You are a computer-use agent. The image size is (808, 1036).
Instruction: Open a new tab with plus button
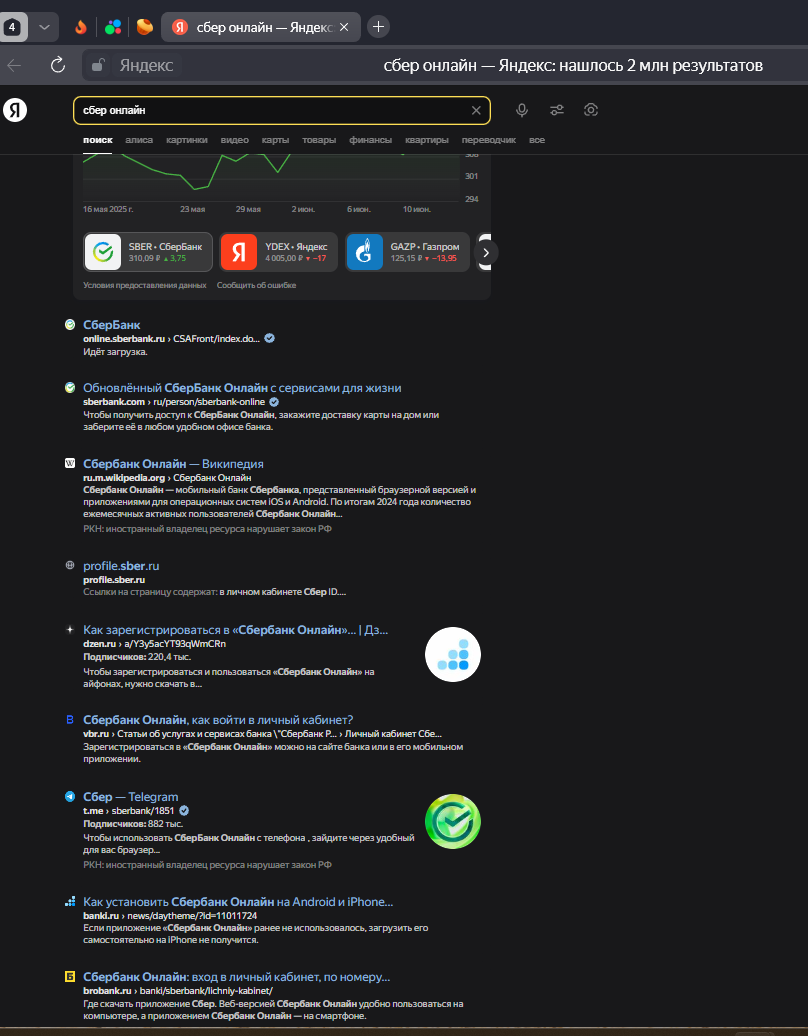coord(378,27)
